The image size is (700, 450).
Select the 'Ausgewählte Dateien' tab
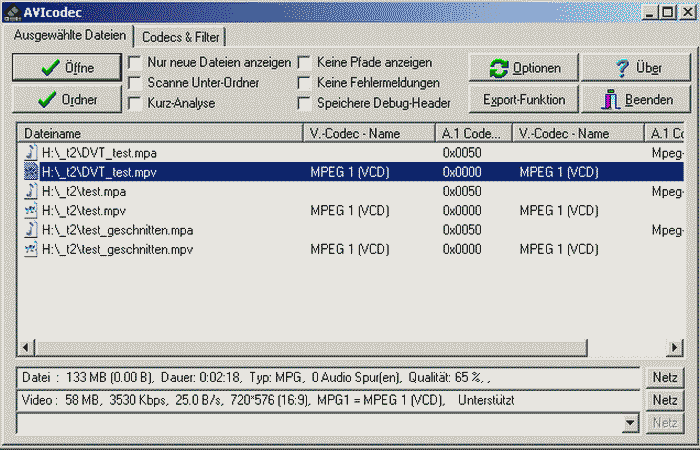(x=70, y=35)
